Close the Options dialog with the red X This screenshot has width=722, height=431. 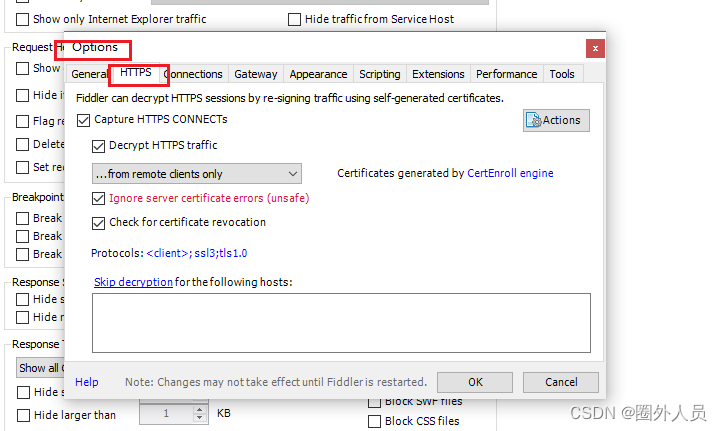click(595, 48)
